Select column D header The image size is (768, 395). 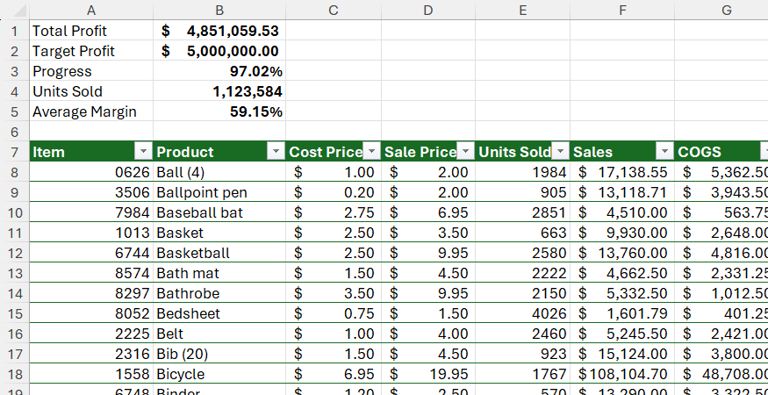click(x=428, y=10)
